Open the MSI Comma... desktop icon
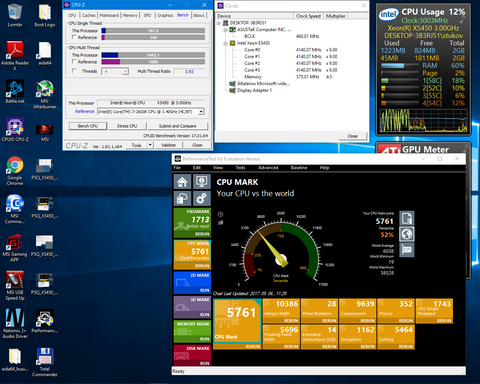The height and width of the screenshot is (384, 480). (15, 209)
